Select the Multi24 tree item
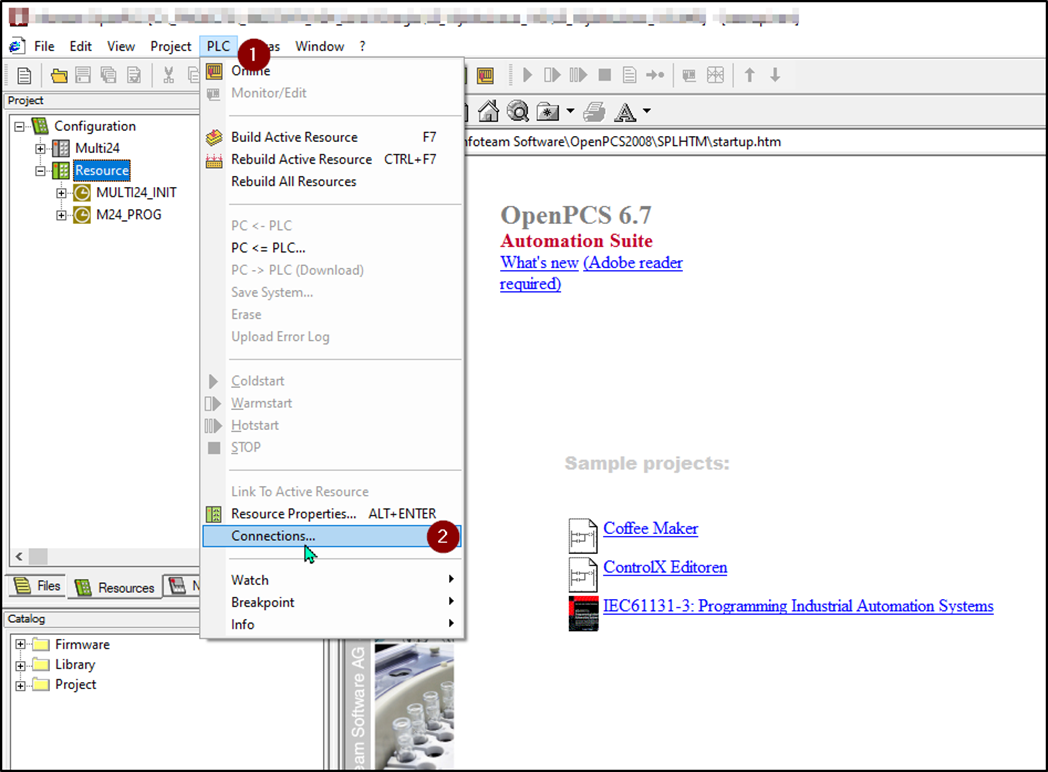The height and width of the screenshot is (772, 1048). point(97,148)
